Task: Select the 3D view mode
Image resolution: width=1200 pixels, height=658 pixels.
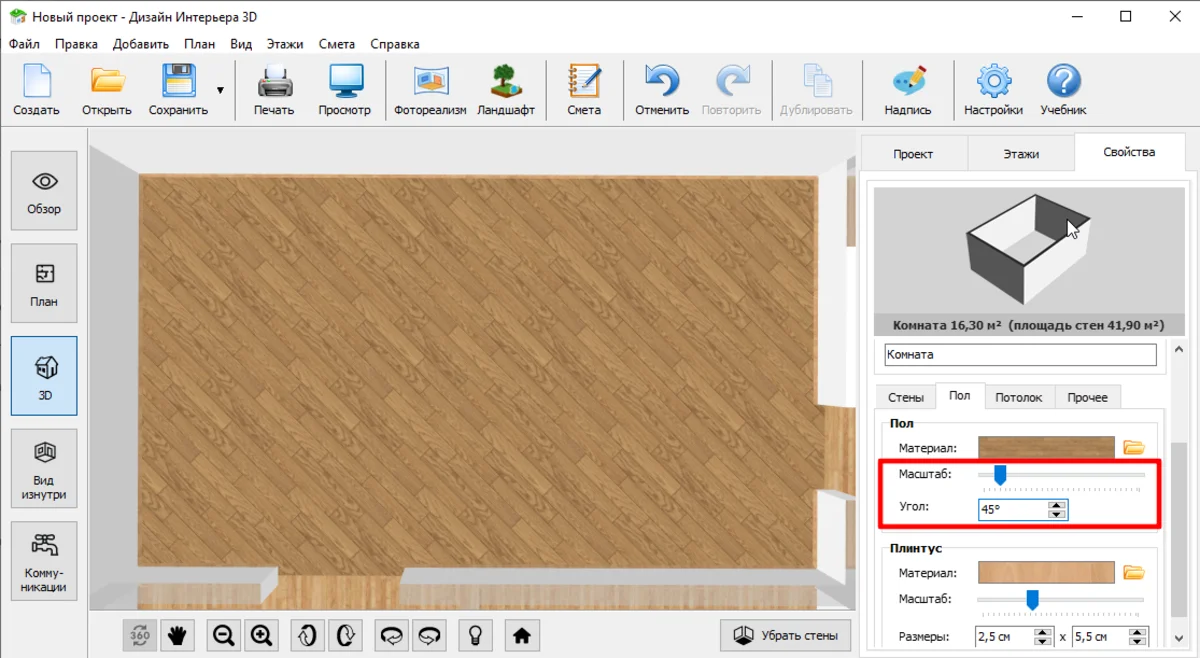Action: (x=44, y=376)
